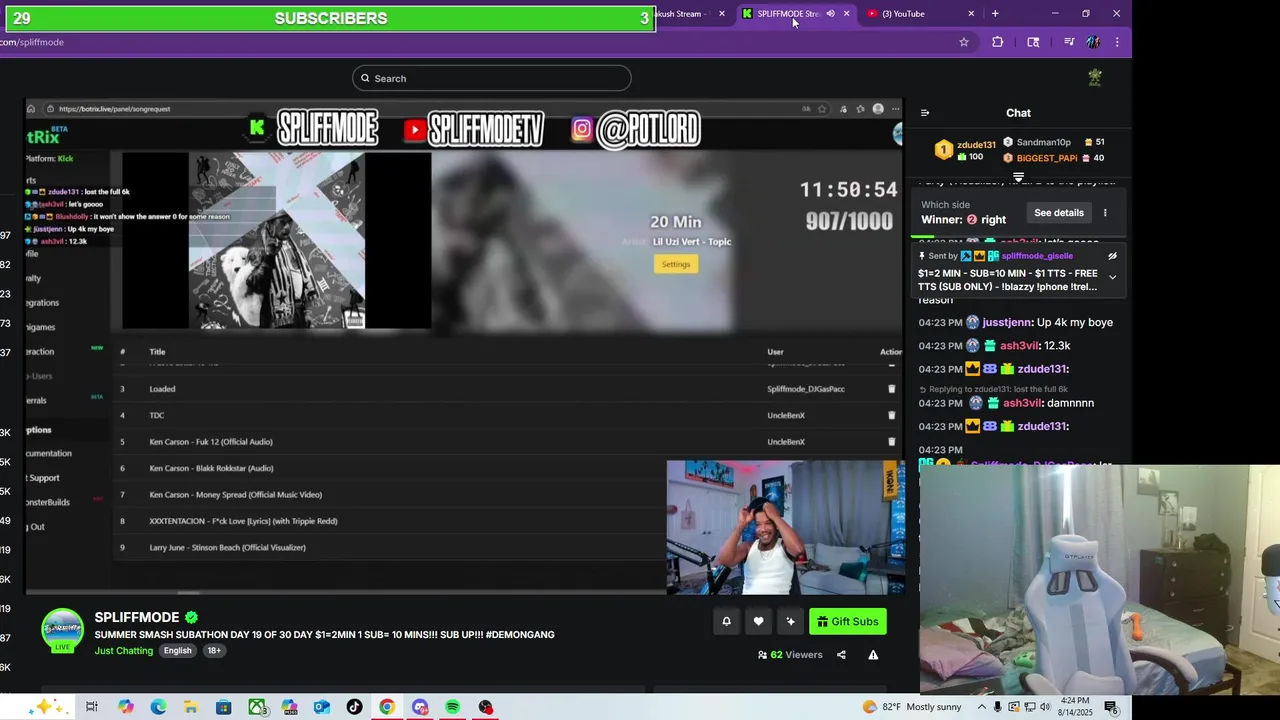Click the address bar URL
This screenshot has width=1280, height=720.
pyautogui.click(x=32, y=42)
